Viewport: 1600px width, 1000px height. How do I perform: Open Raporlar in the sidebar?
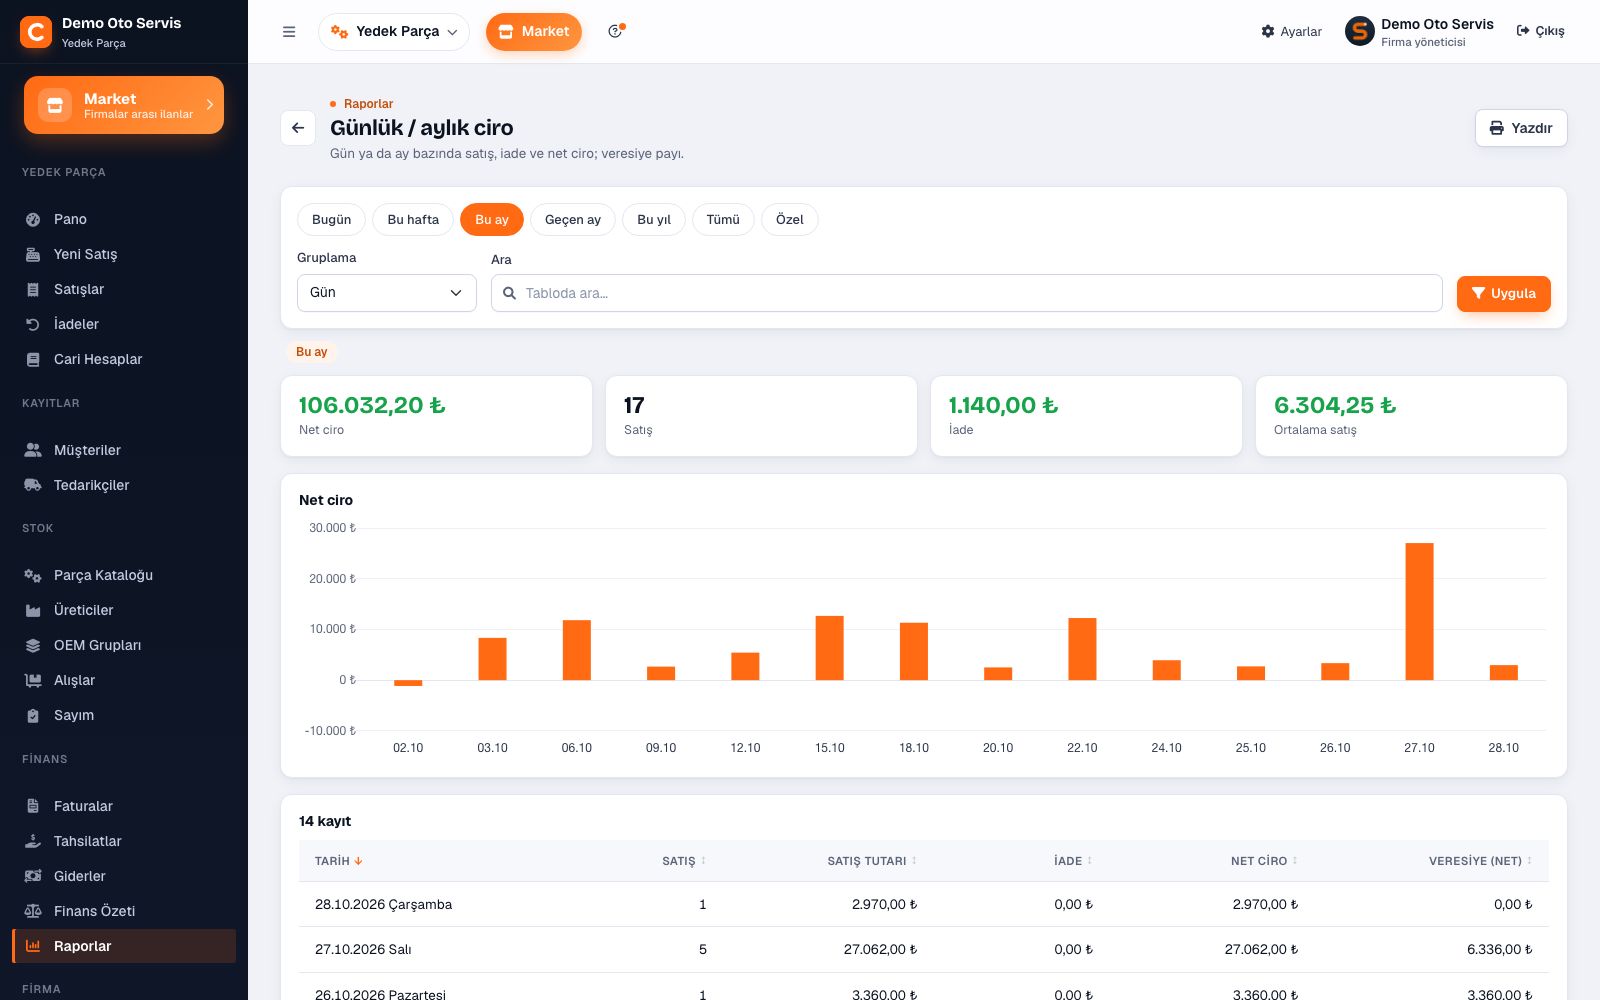124,946
